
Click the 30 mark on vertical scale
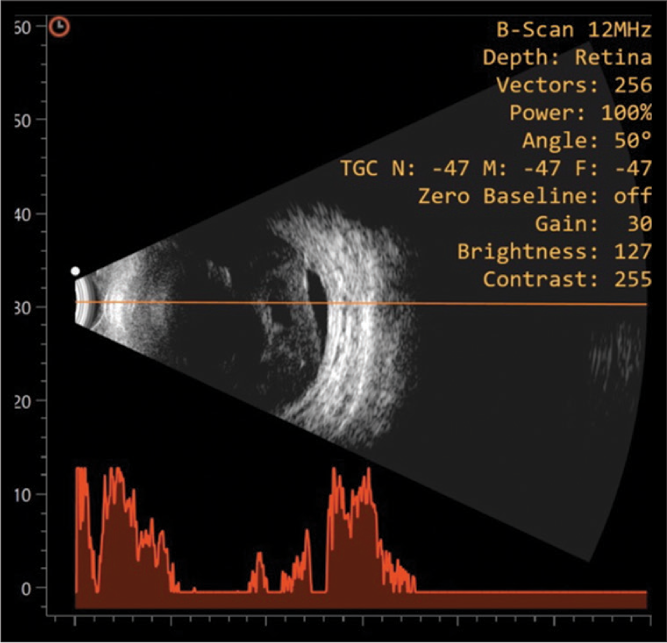click(x=23, y=308)
